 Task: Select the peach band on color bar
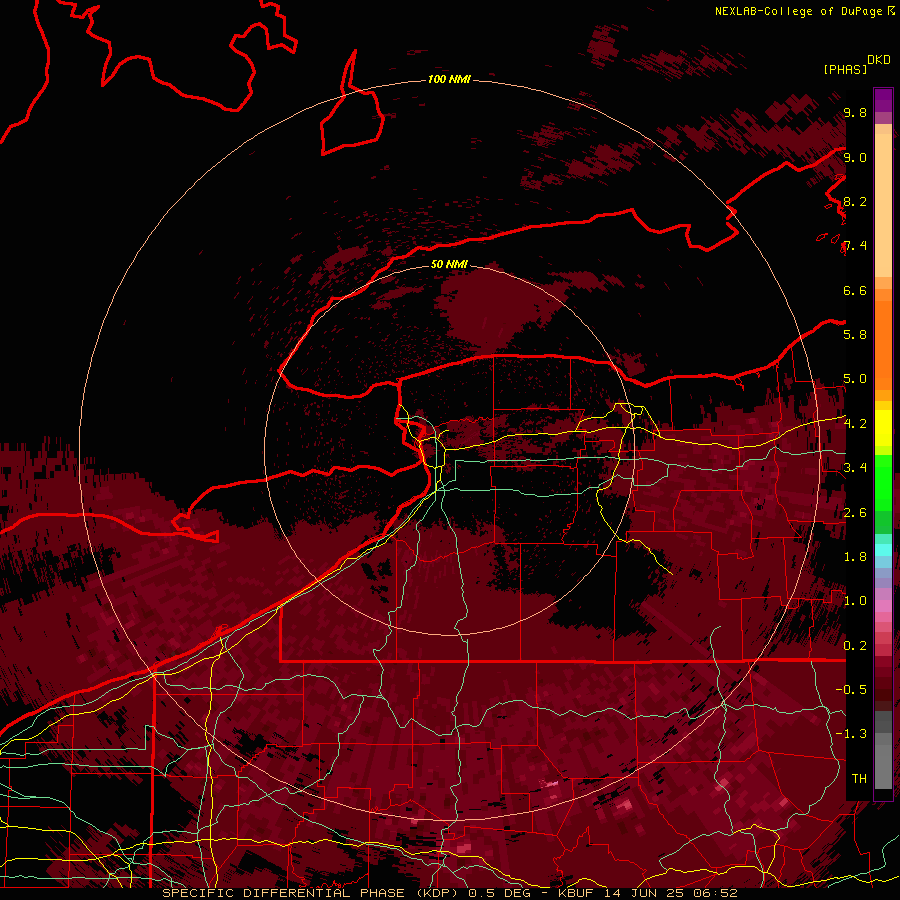(x=883, y=205)
